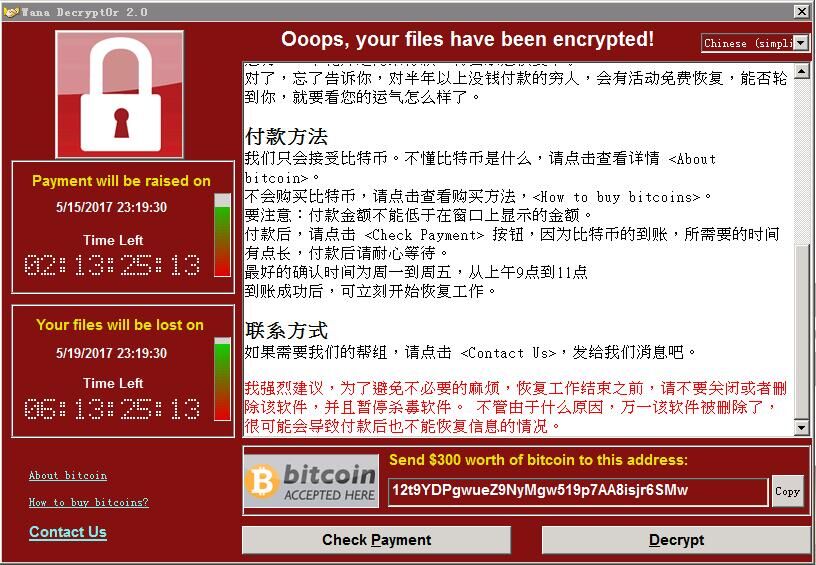Screen dimensions: 816x565
Task: Click the Wana Decrypt0r title bar icon
Action: coord(10,12)
